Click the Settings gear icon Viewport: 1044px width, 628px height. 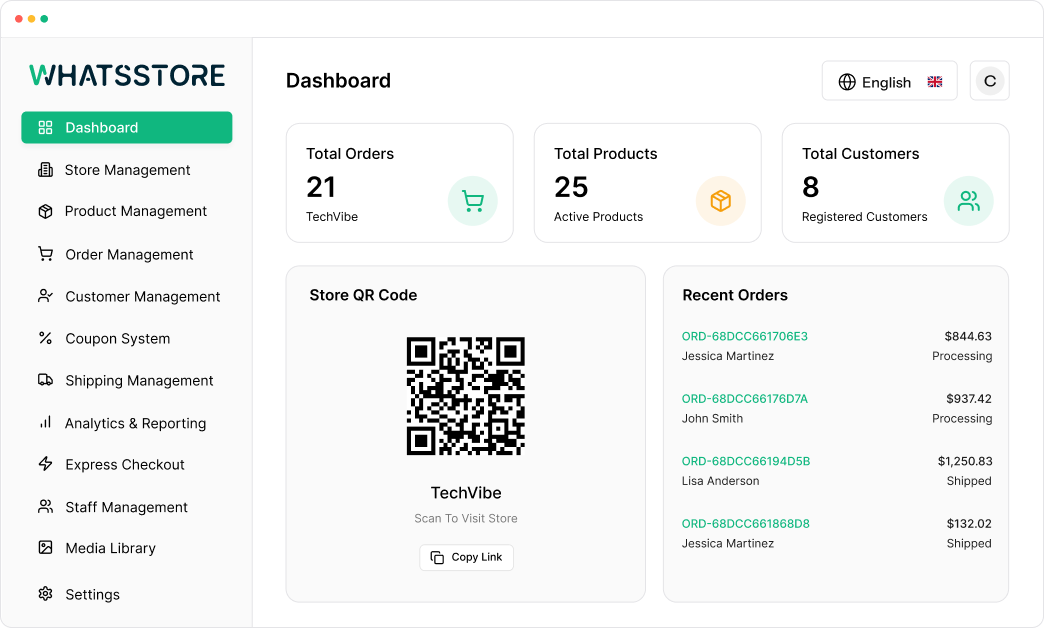(45, 593)
